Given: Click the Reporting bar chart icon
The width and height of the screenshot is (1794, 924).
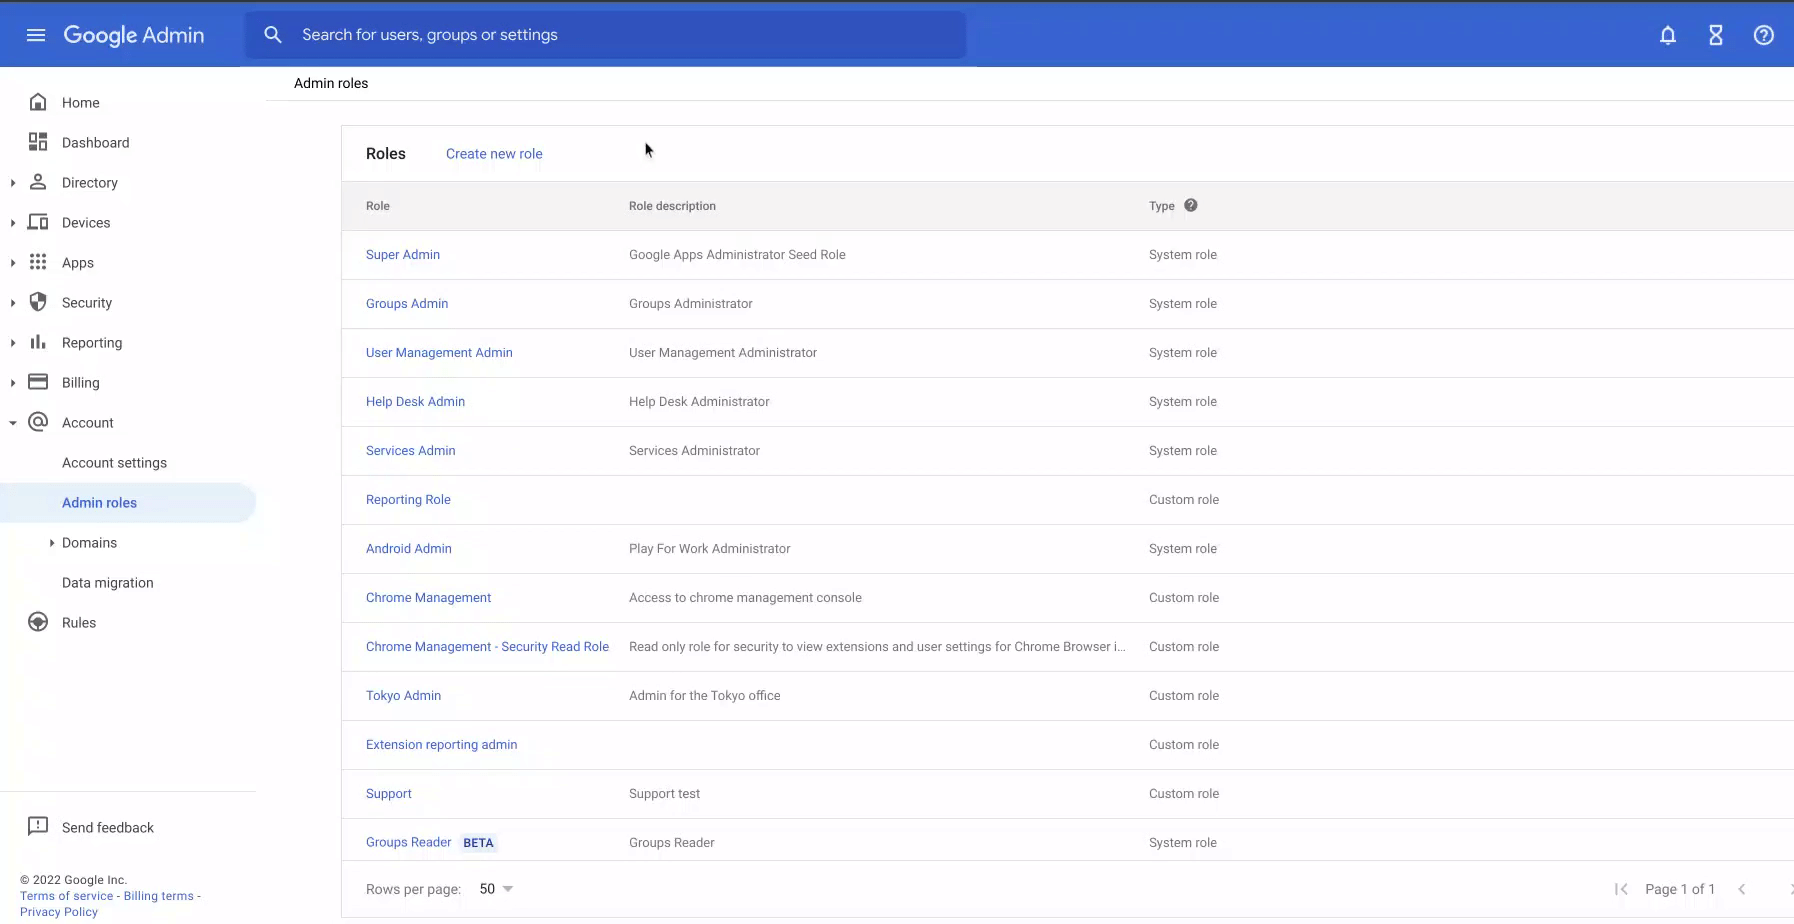Looking at the screenshot, I should point(38,342).
